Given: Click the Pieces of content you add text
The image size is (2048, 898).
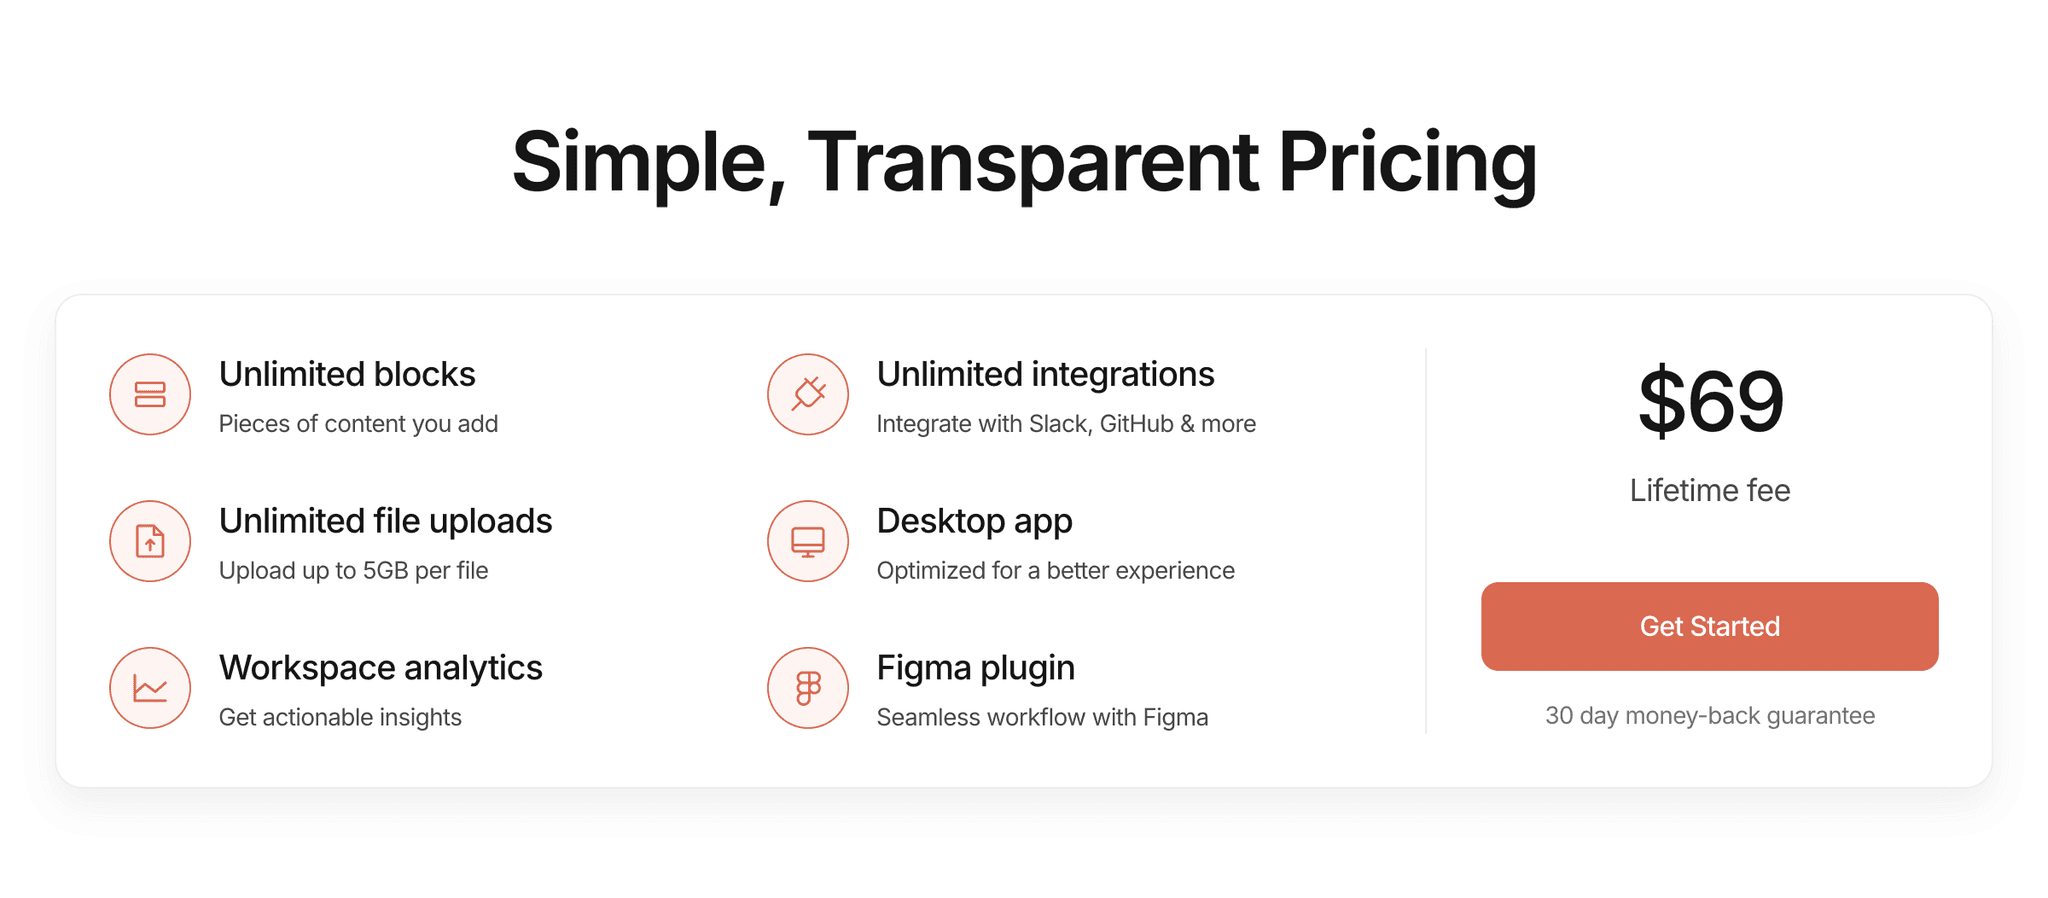Looking at the screenshot, I should (358, 423).
